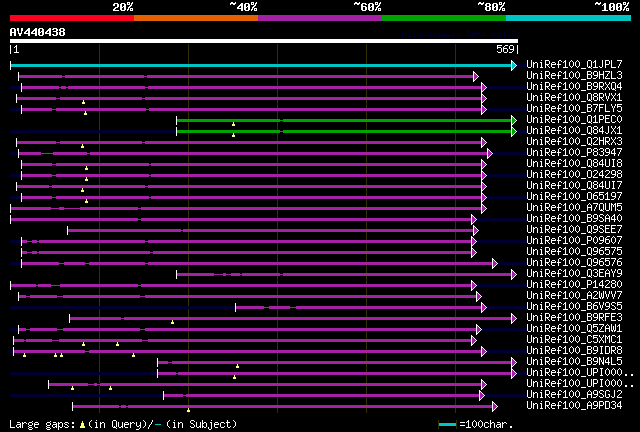Viewport: 640px width, 432px height.
Task: Select the UniRef100_Q84UI7 label
Action: point(574,185)
